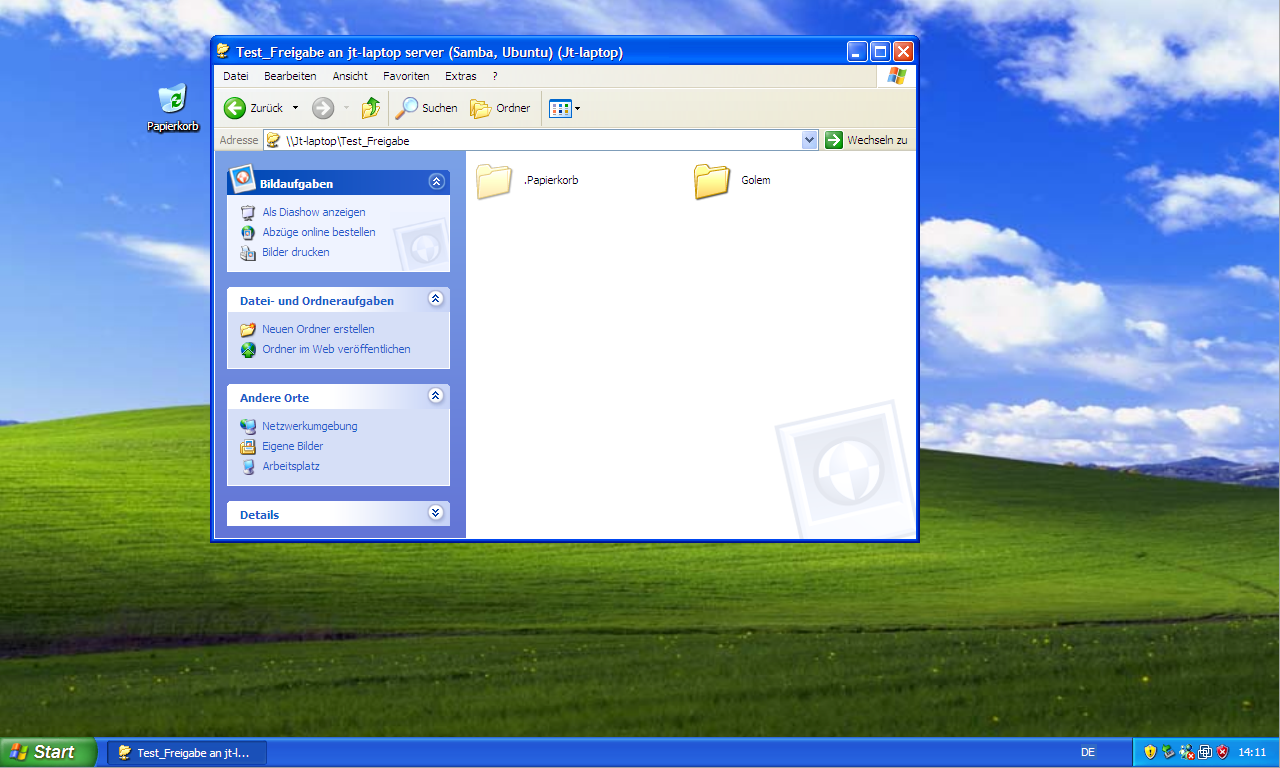The height and width of the screenshot is (768, 1280).
Task: Click the Arbeitsplatz computer icon
Action: [x=248, y=466]
